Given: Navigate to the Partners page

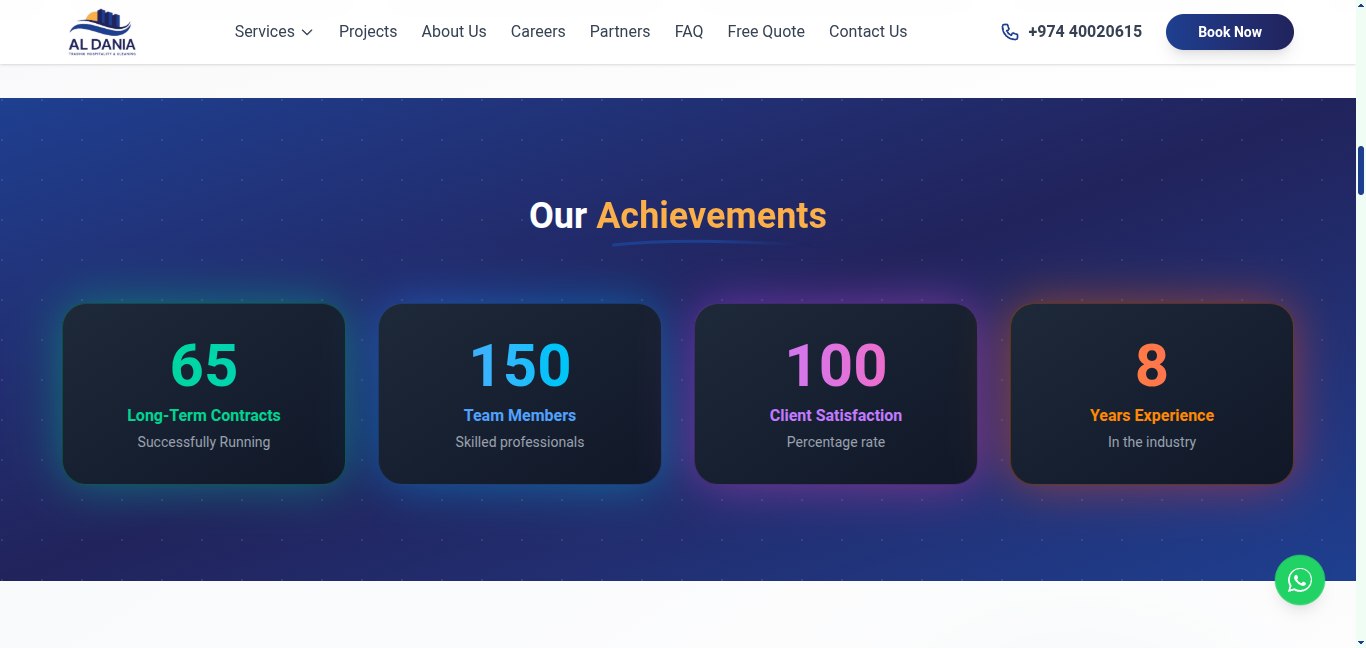Looking at the screenshot, I should [620, 32].
